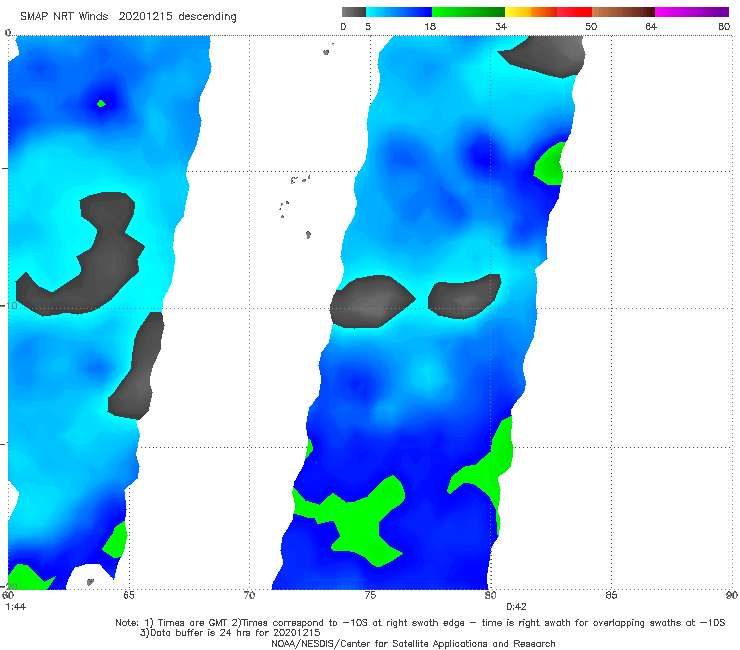Click the color bar label "50"

(x=591, y=27)
